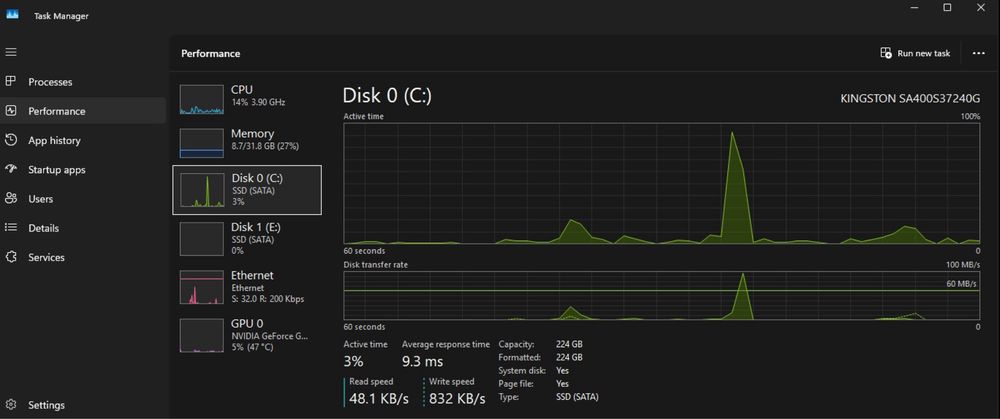The height and width of the screenshot is (419, 1000).
Task: Click the Startup apps gauge icon
Action: coord(10,169)
